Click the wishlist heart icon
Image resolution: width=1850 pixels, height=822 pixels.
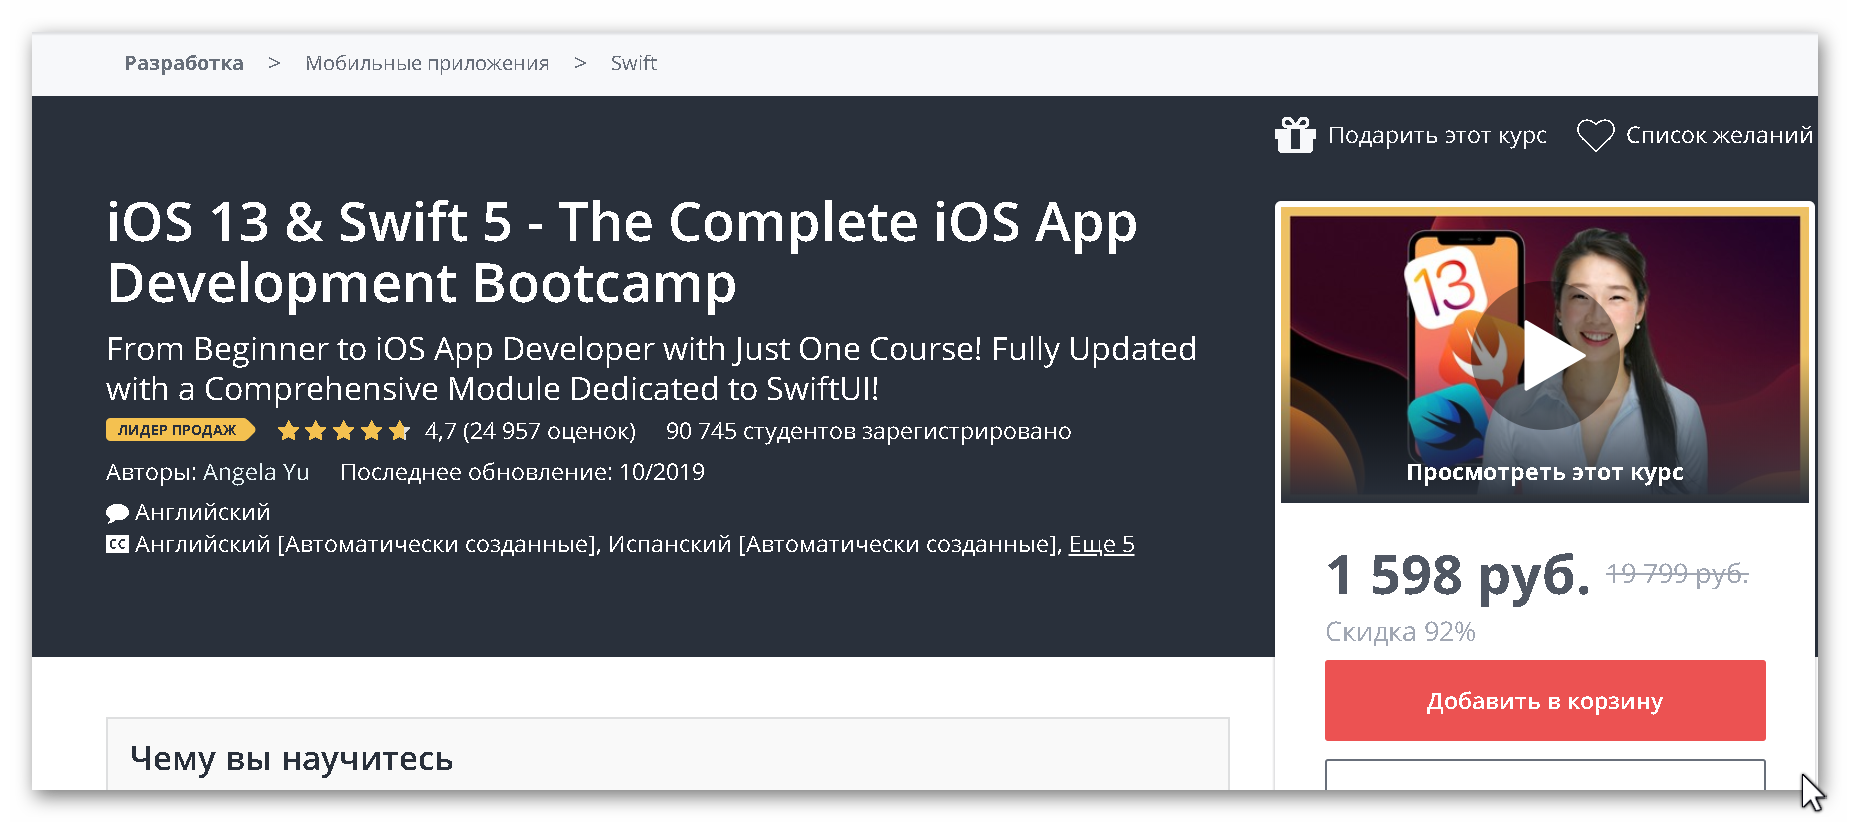click(x=1595, y=135)
